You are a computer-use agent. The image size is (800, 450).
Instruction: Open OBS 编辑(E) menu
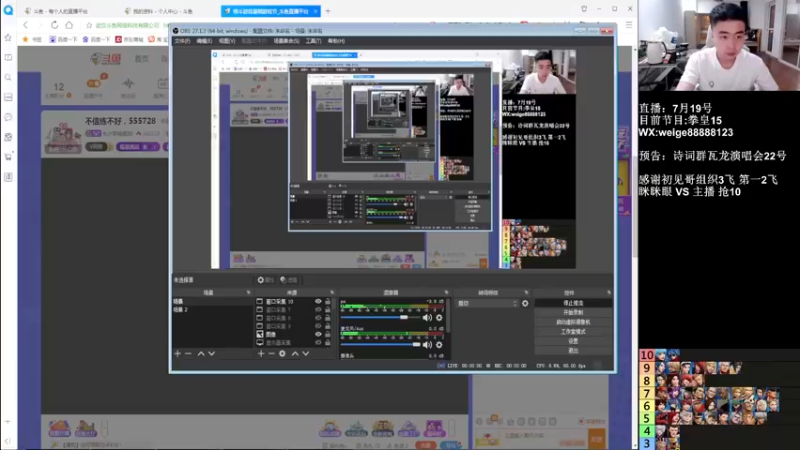(x=204, y=41)
